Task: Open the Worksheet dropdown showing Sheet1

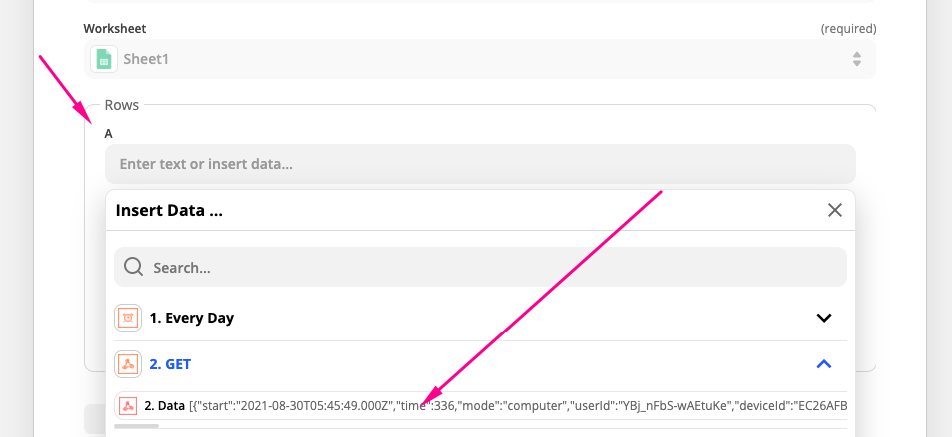Action: click(x=480, y=59)
